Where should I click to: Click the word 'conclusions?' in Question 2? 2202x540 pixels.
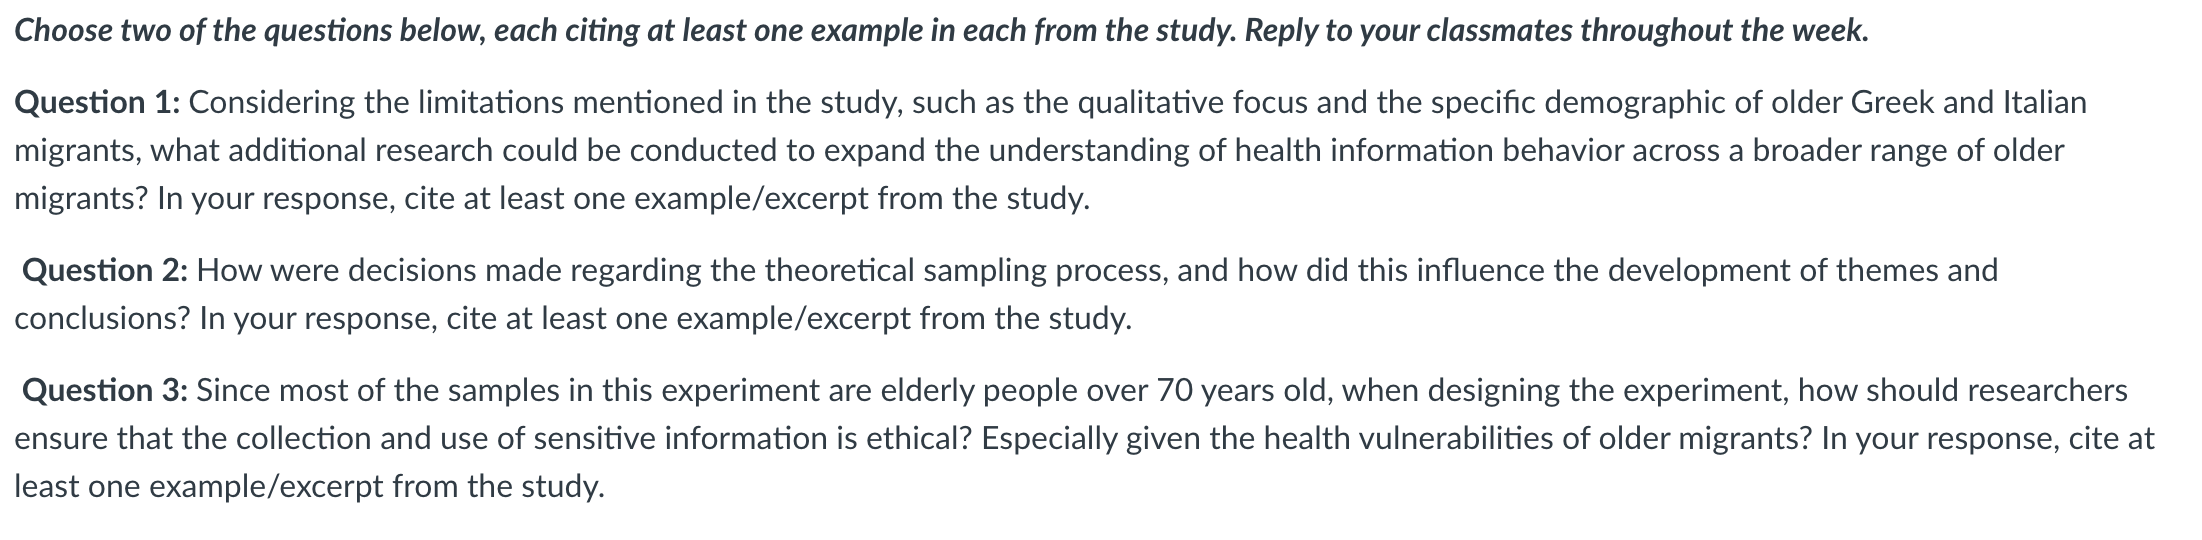pyautogui.click(x=103, y=318)
